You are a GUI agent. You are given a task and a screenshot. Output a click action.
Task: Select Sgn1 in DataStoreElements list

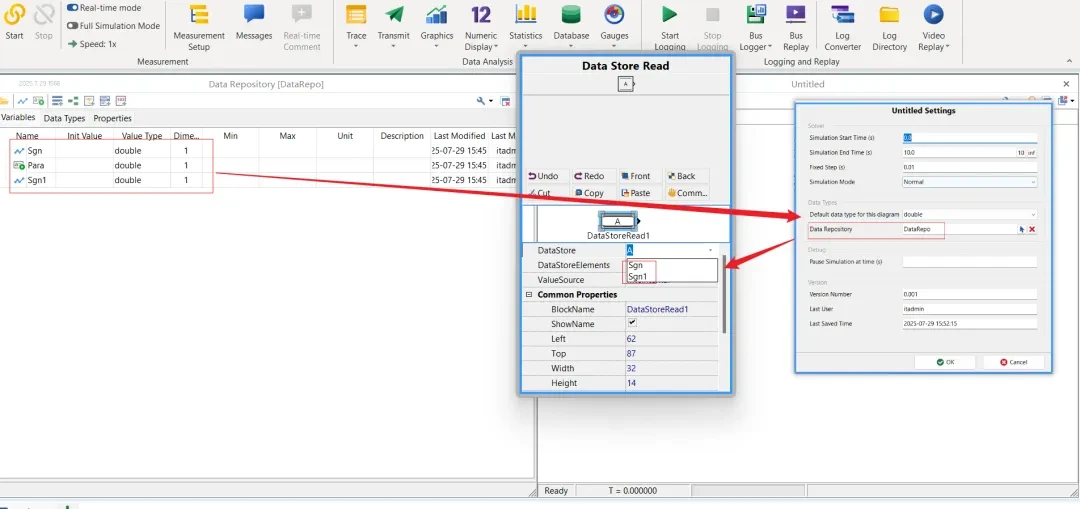[x=638, y=276]
